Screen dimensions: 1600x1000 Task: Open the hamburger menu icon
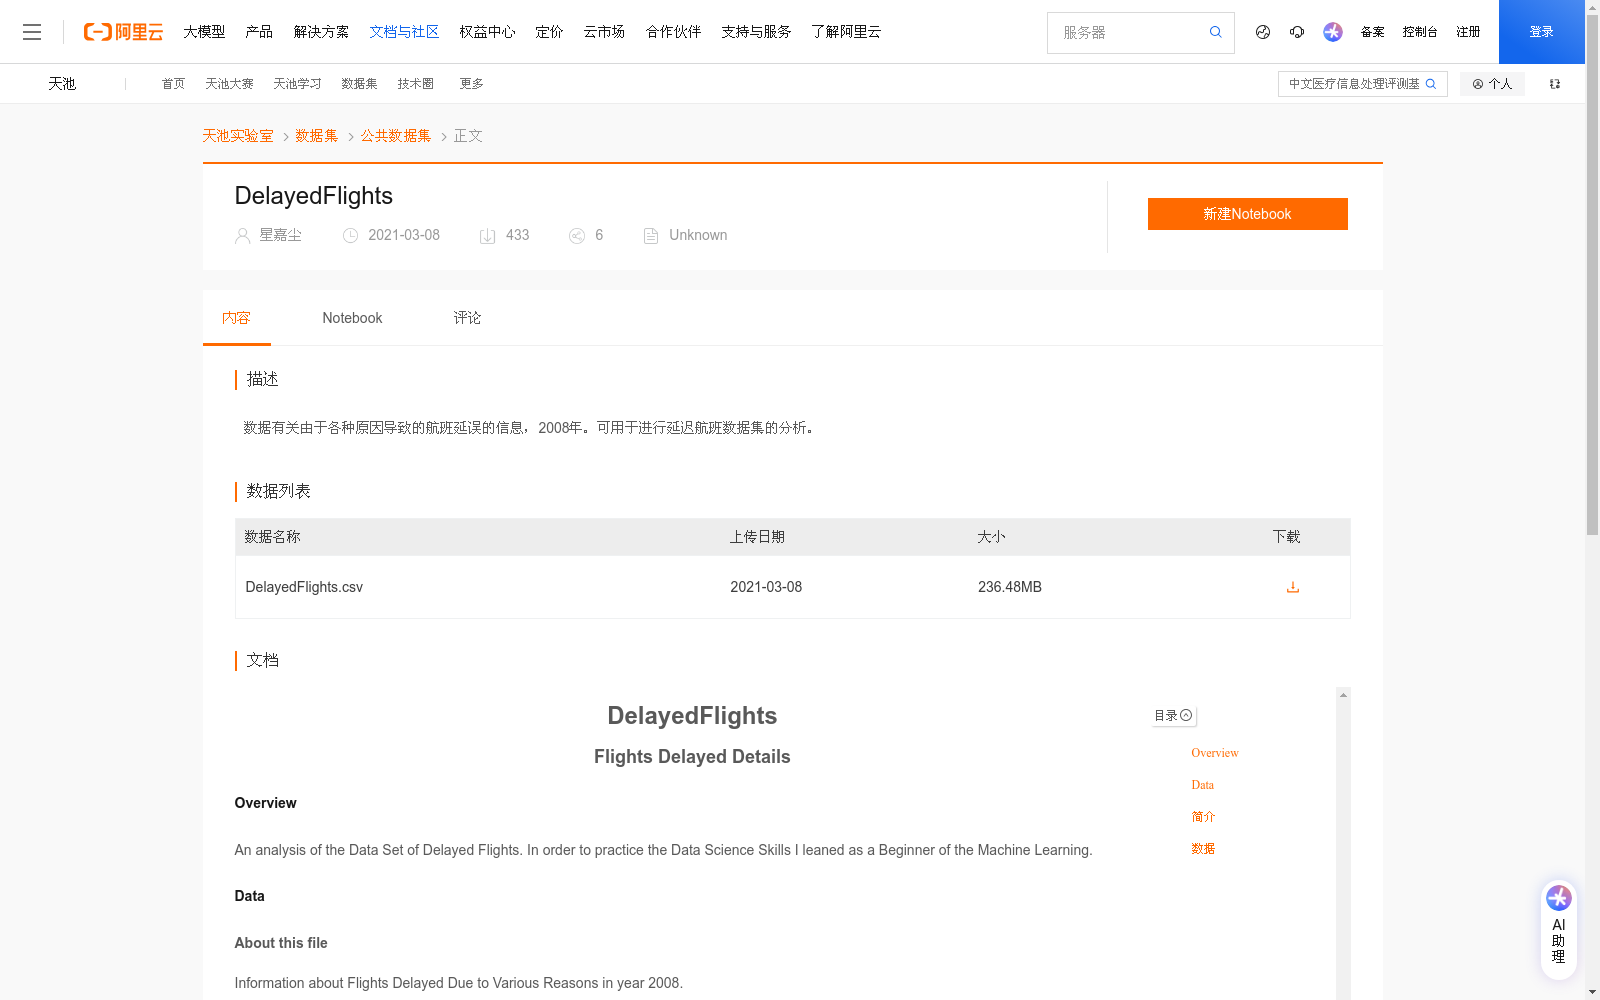(32, 32)
